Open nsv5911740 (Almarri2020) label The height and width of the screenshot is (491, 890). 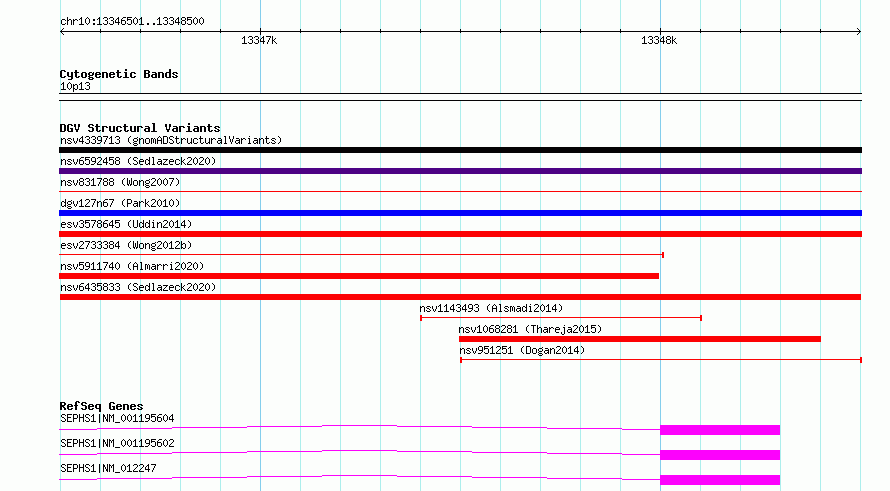click(132, 266)
